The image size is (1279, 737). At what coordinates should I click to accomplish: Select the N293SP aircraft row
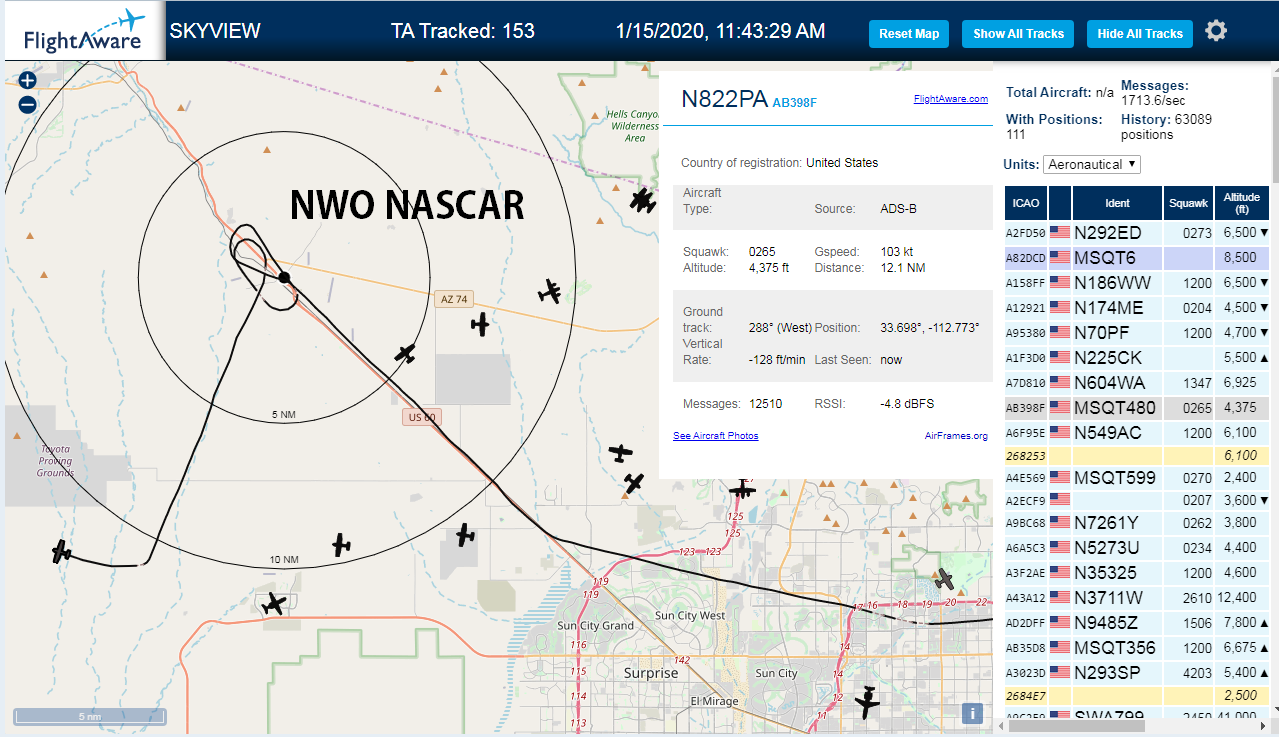point(1137,673)
